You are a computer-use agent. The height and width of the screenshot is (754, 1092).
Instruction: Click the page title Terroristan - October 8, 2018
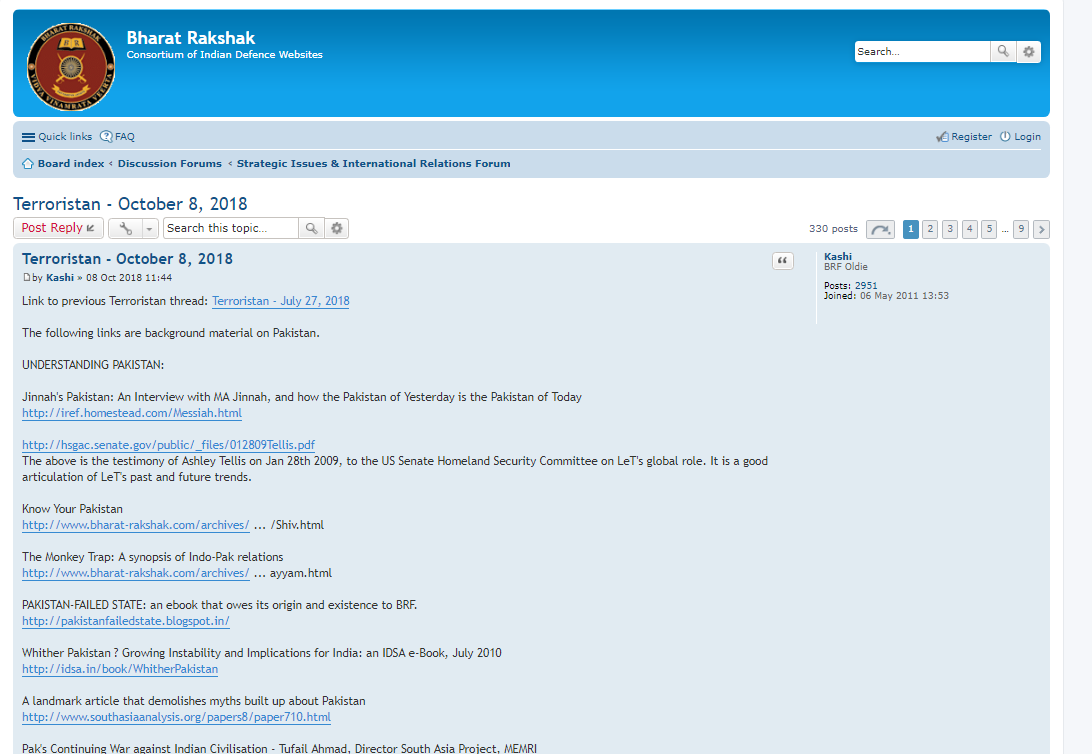click(x=130, y=204)
